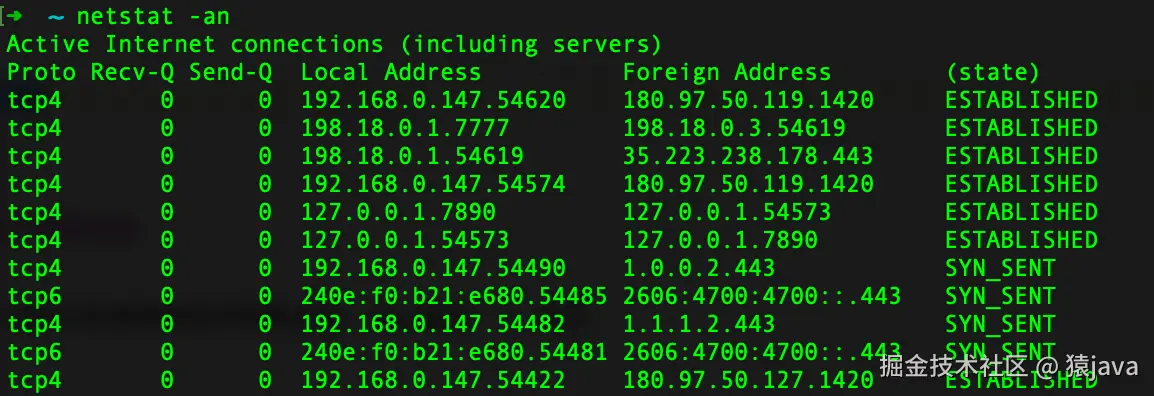Click foreign address 180.97.50.119.1420 in the 54574 row
This screenshot has width=1154, height=396.
(x=748, y=184)
